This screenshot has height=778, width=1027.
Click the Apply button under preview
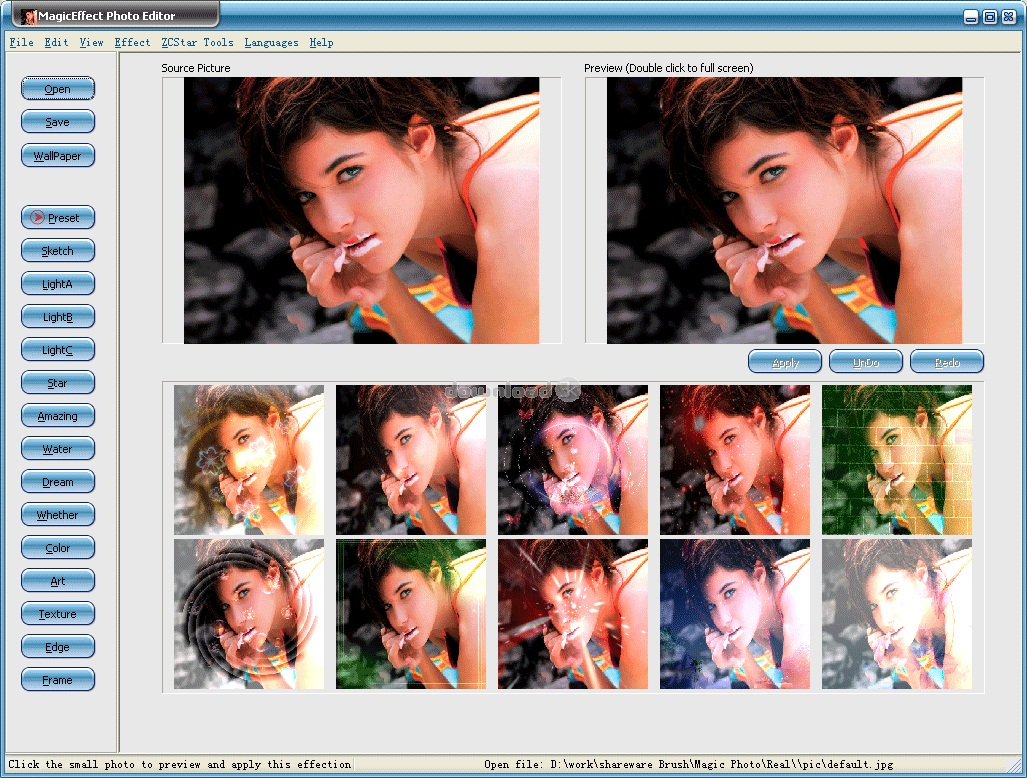point(785,362)
